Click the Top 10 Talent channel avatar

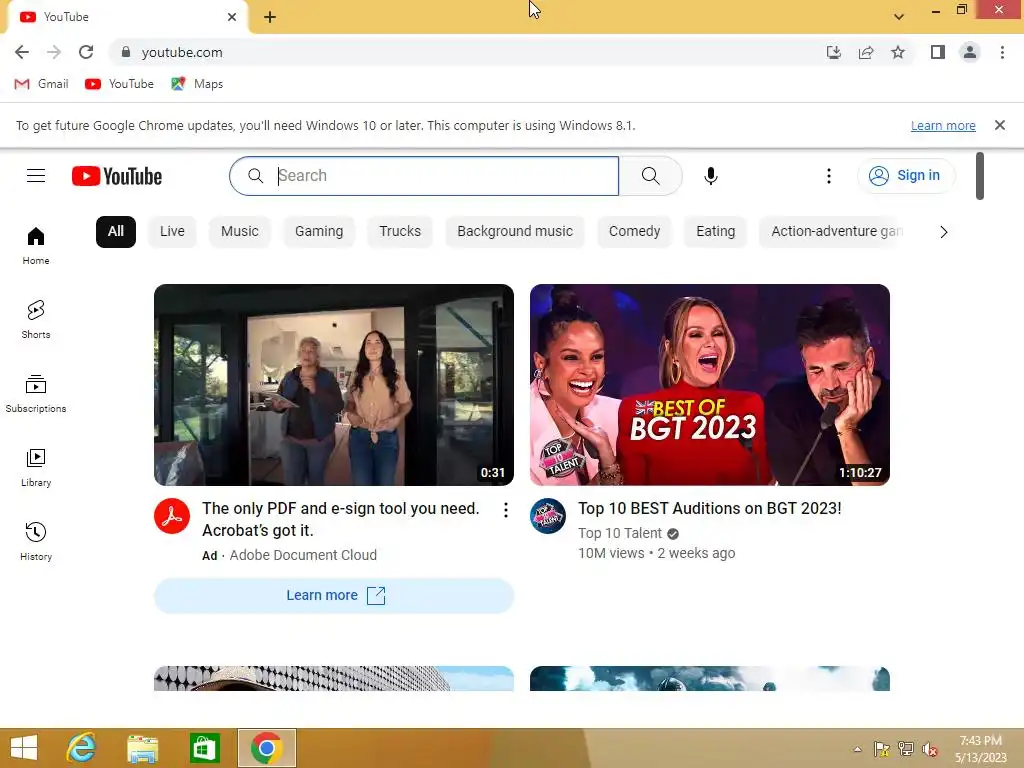(x=548, y=516)
